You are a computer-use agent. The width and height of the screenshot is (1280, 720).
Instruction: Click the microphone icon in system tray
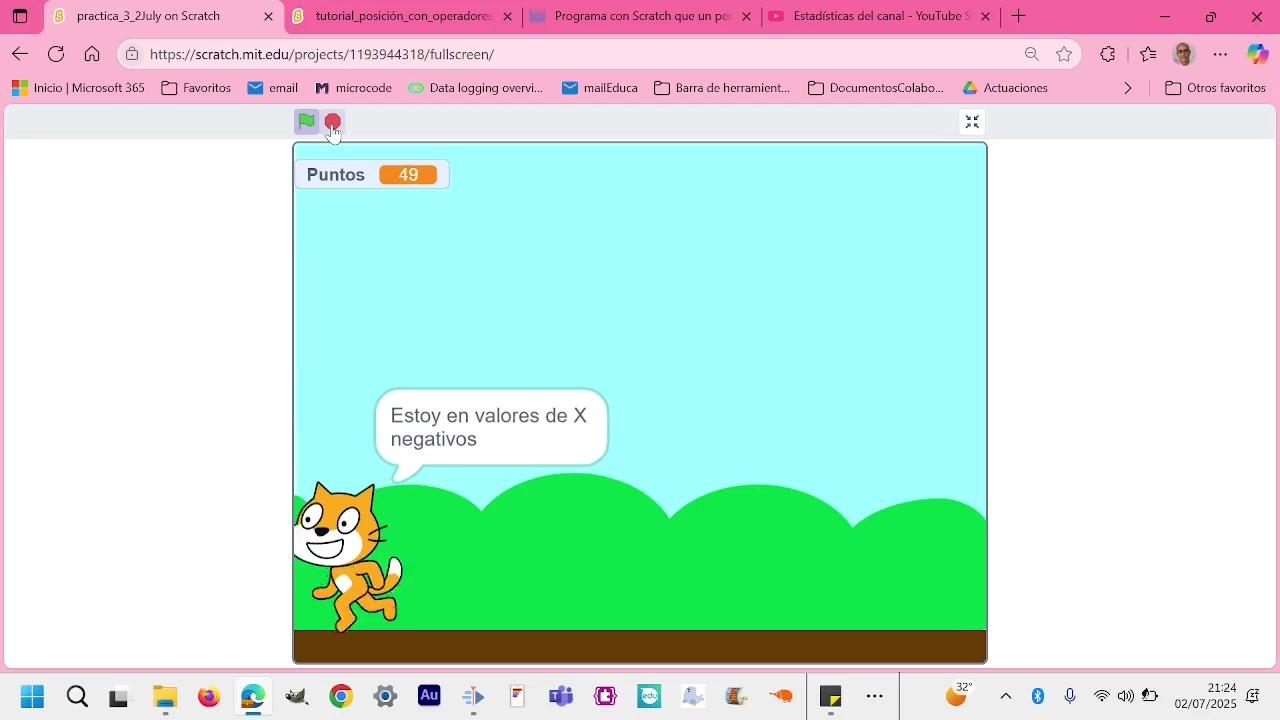(x=1070, y=696)
